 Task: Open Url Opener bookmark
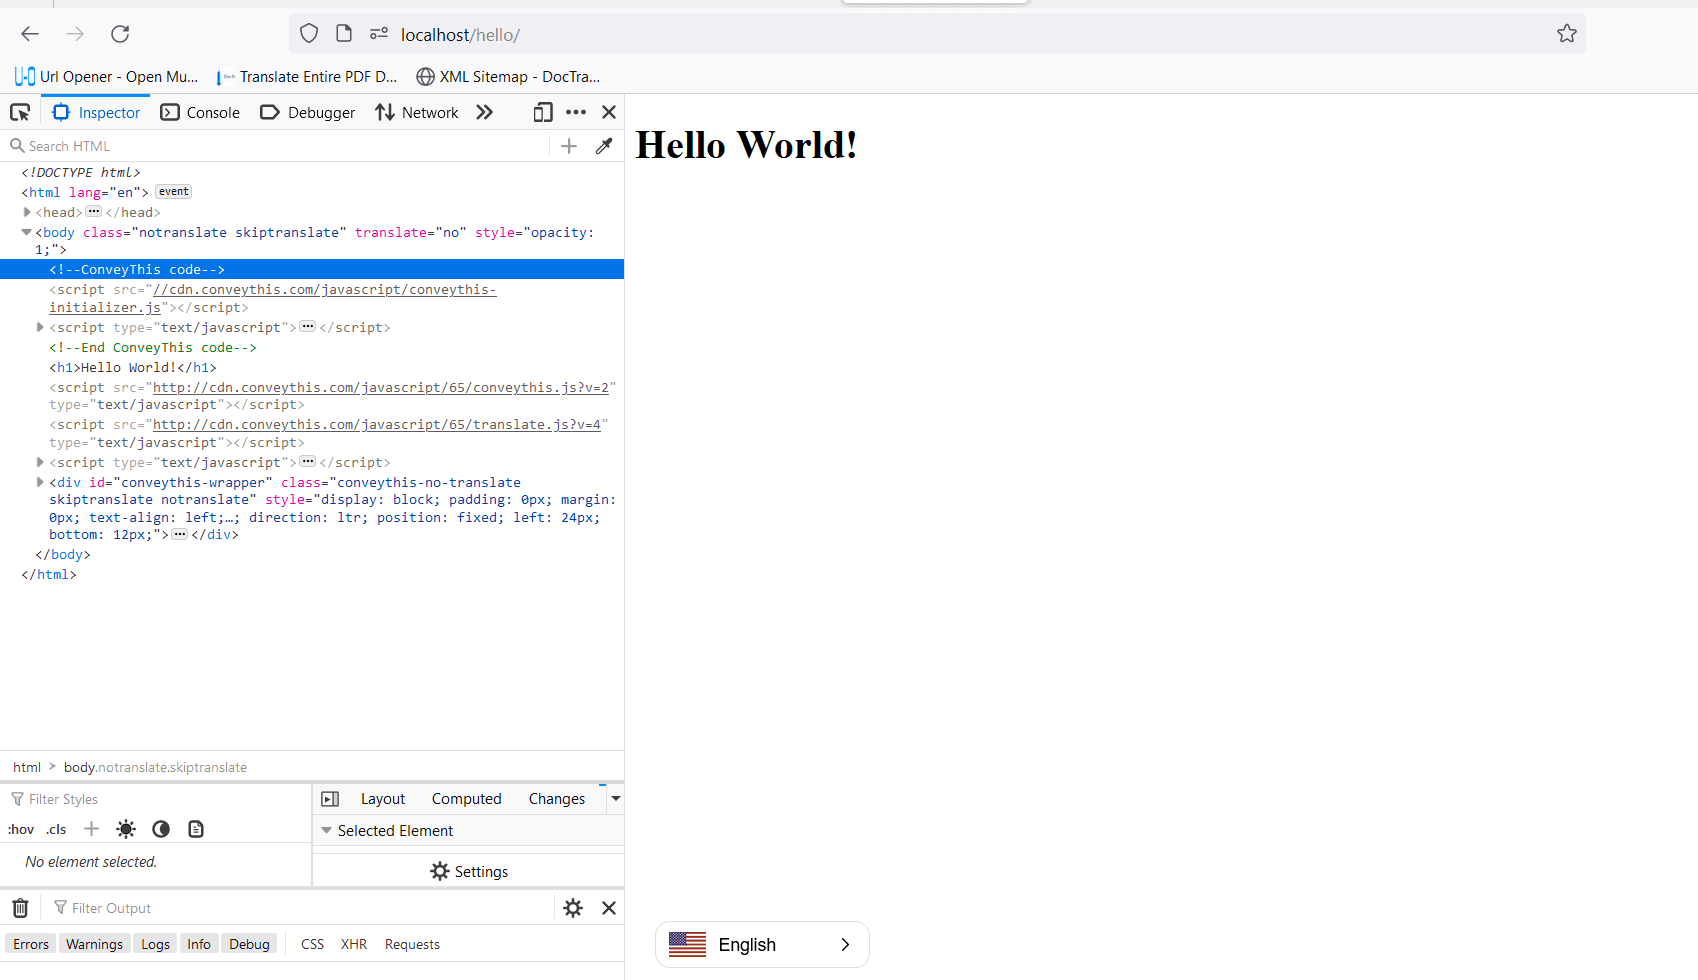(x=107, y=76)
